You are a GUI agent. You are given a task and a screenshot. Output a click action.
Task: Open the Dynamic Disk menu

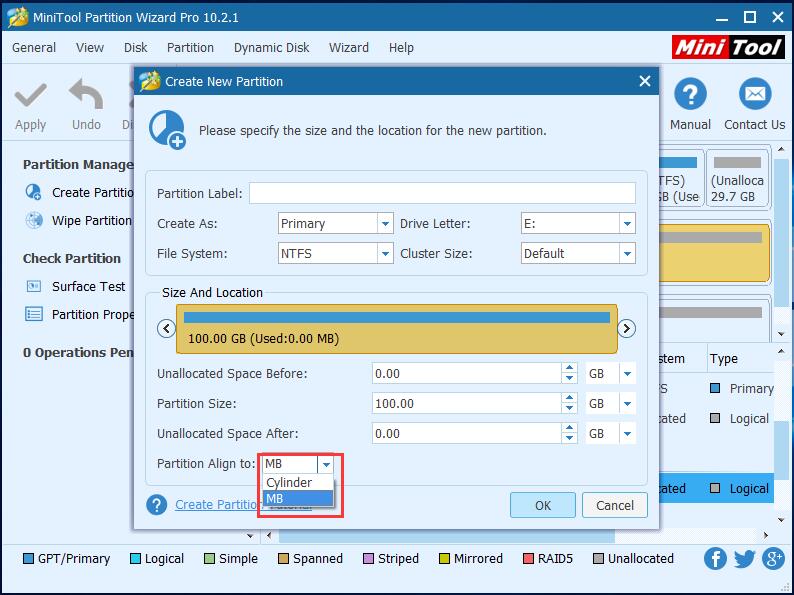[271, 48]
